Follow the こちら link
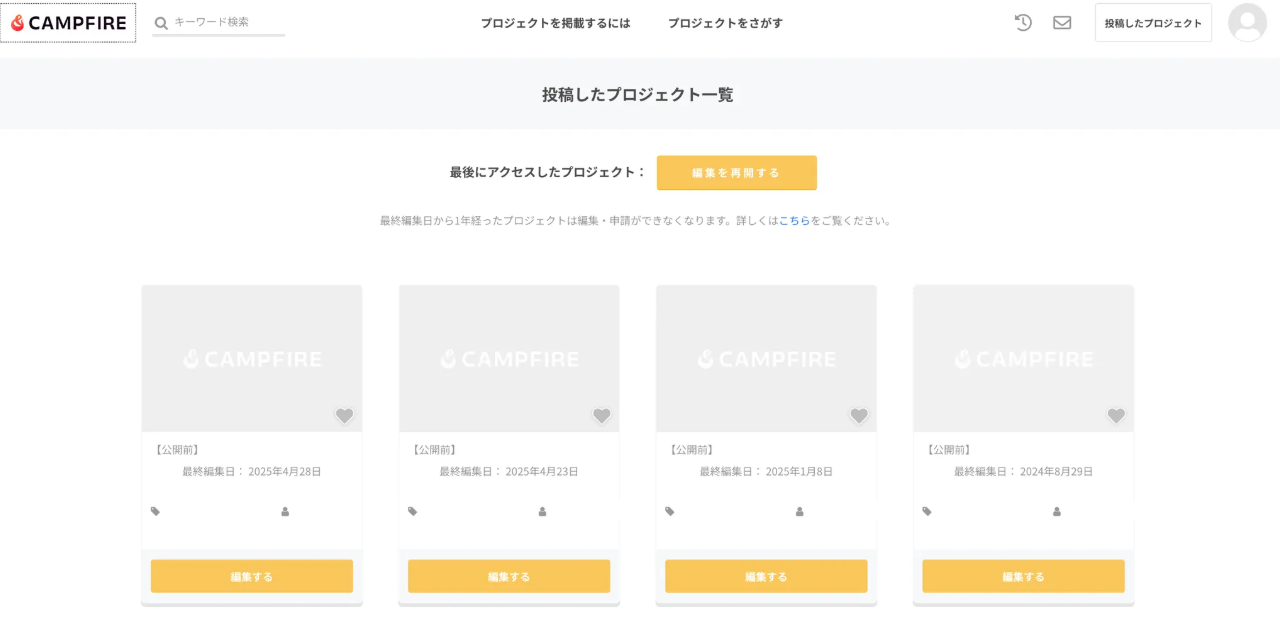The width and height of the screenshot is (1280, 622). coord(794,221)
